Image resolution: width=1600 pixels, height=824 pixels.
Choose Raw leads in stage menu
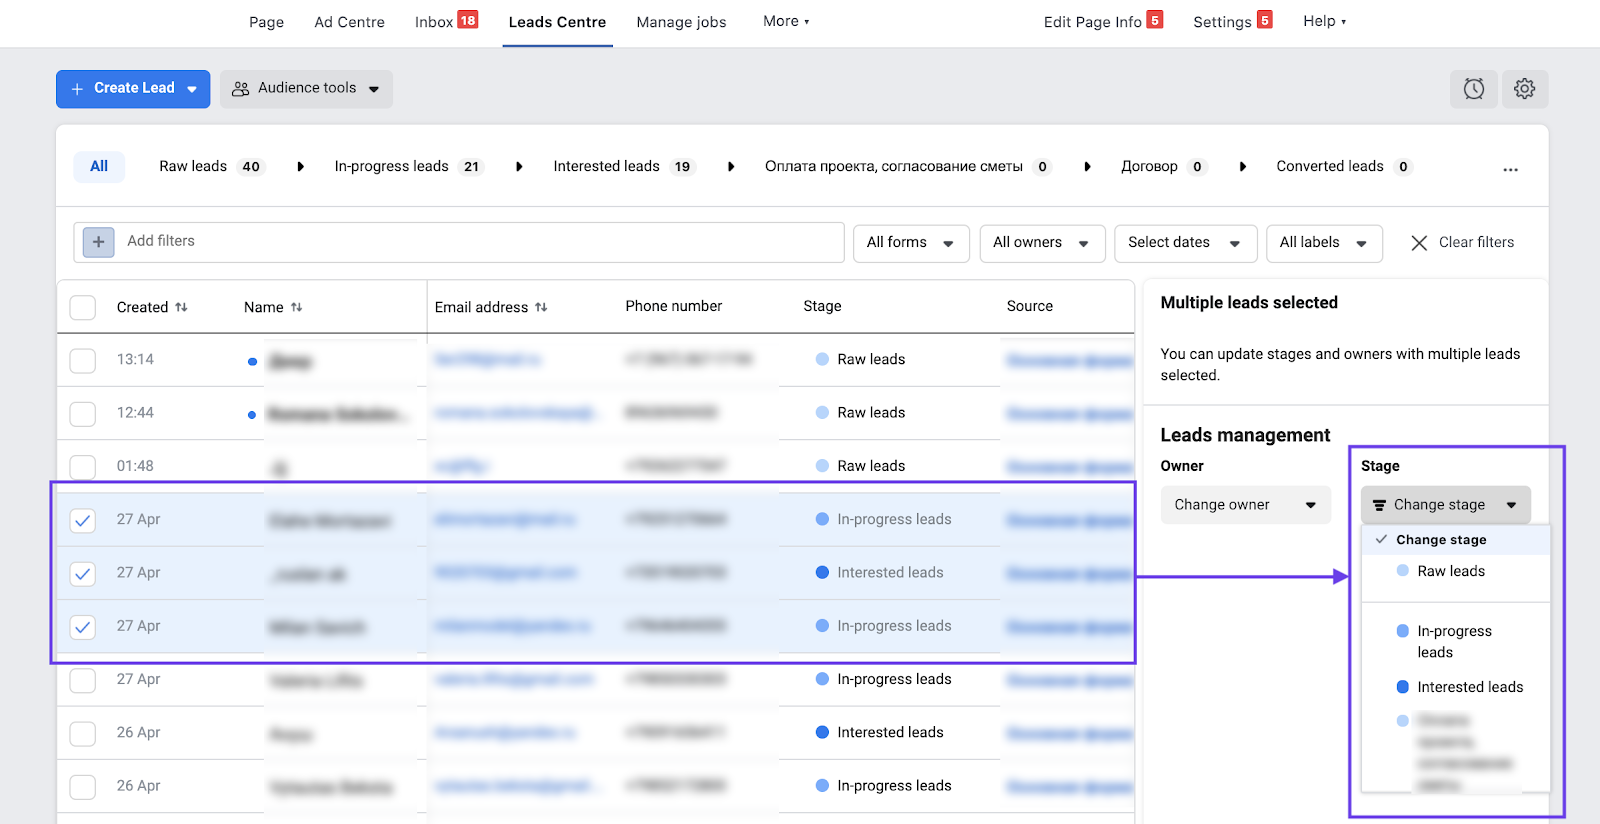click(x=1451, y=571)
